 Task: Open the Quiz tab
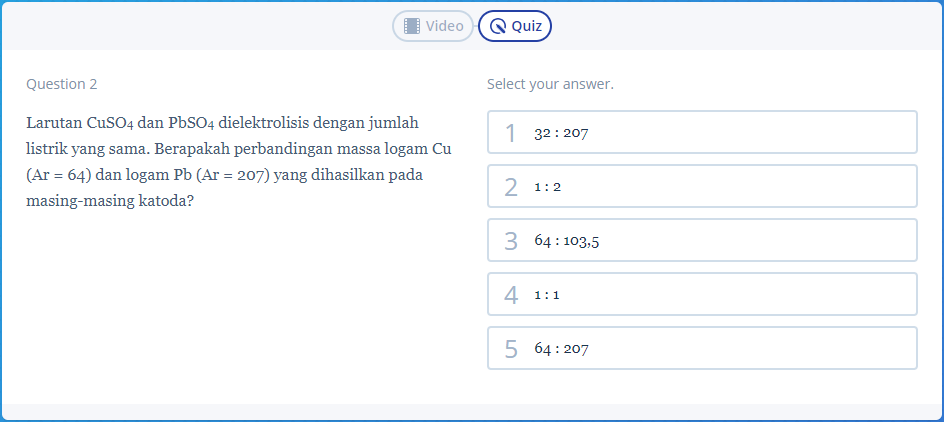point(515,26)
